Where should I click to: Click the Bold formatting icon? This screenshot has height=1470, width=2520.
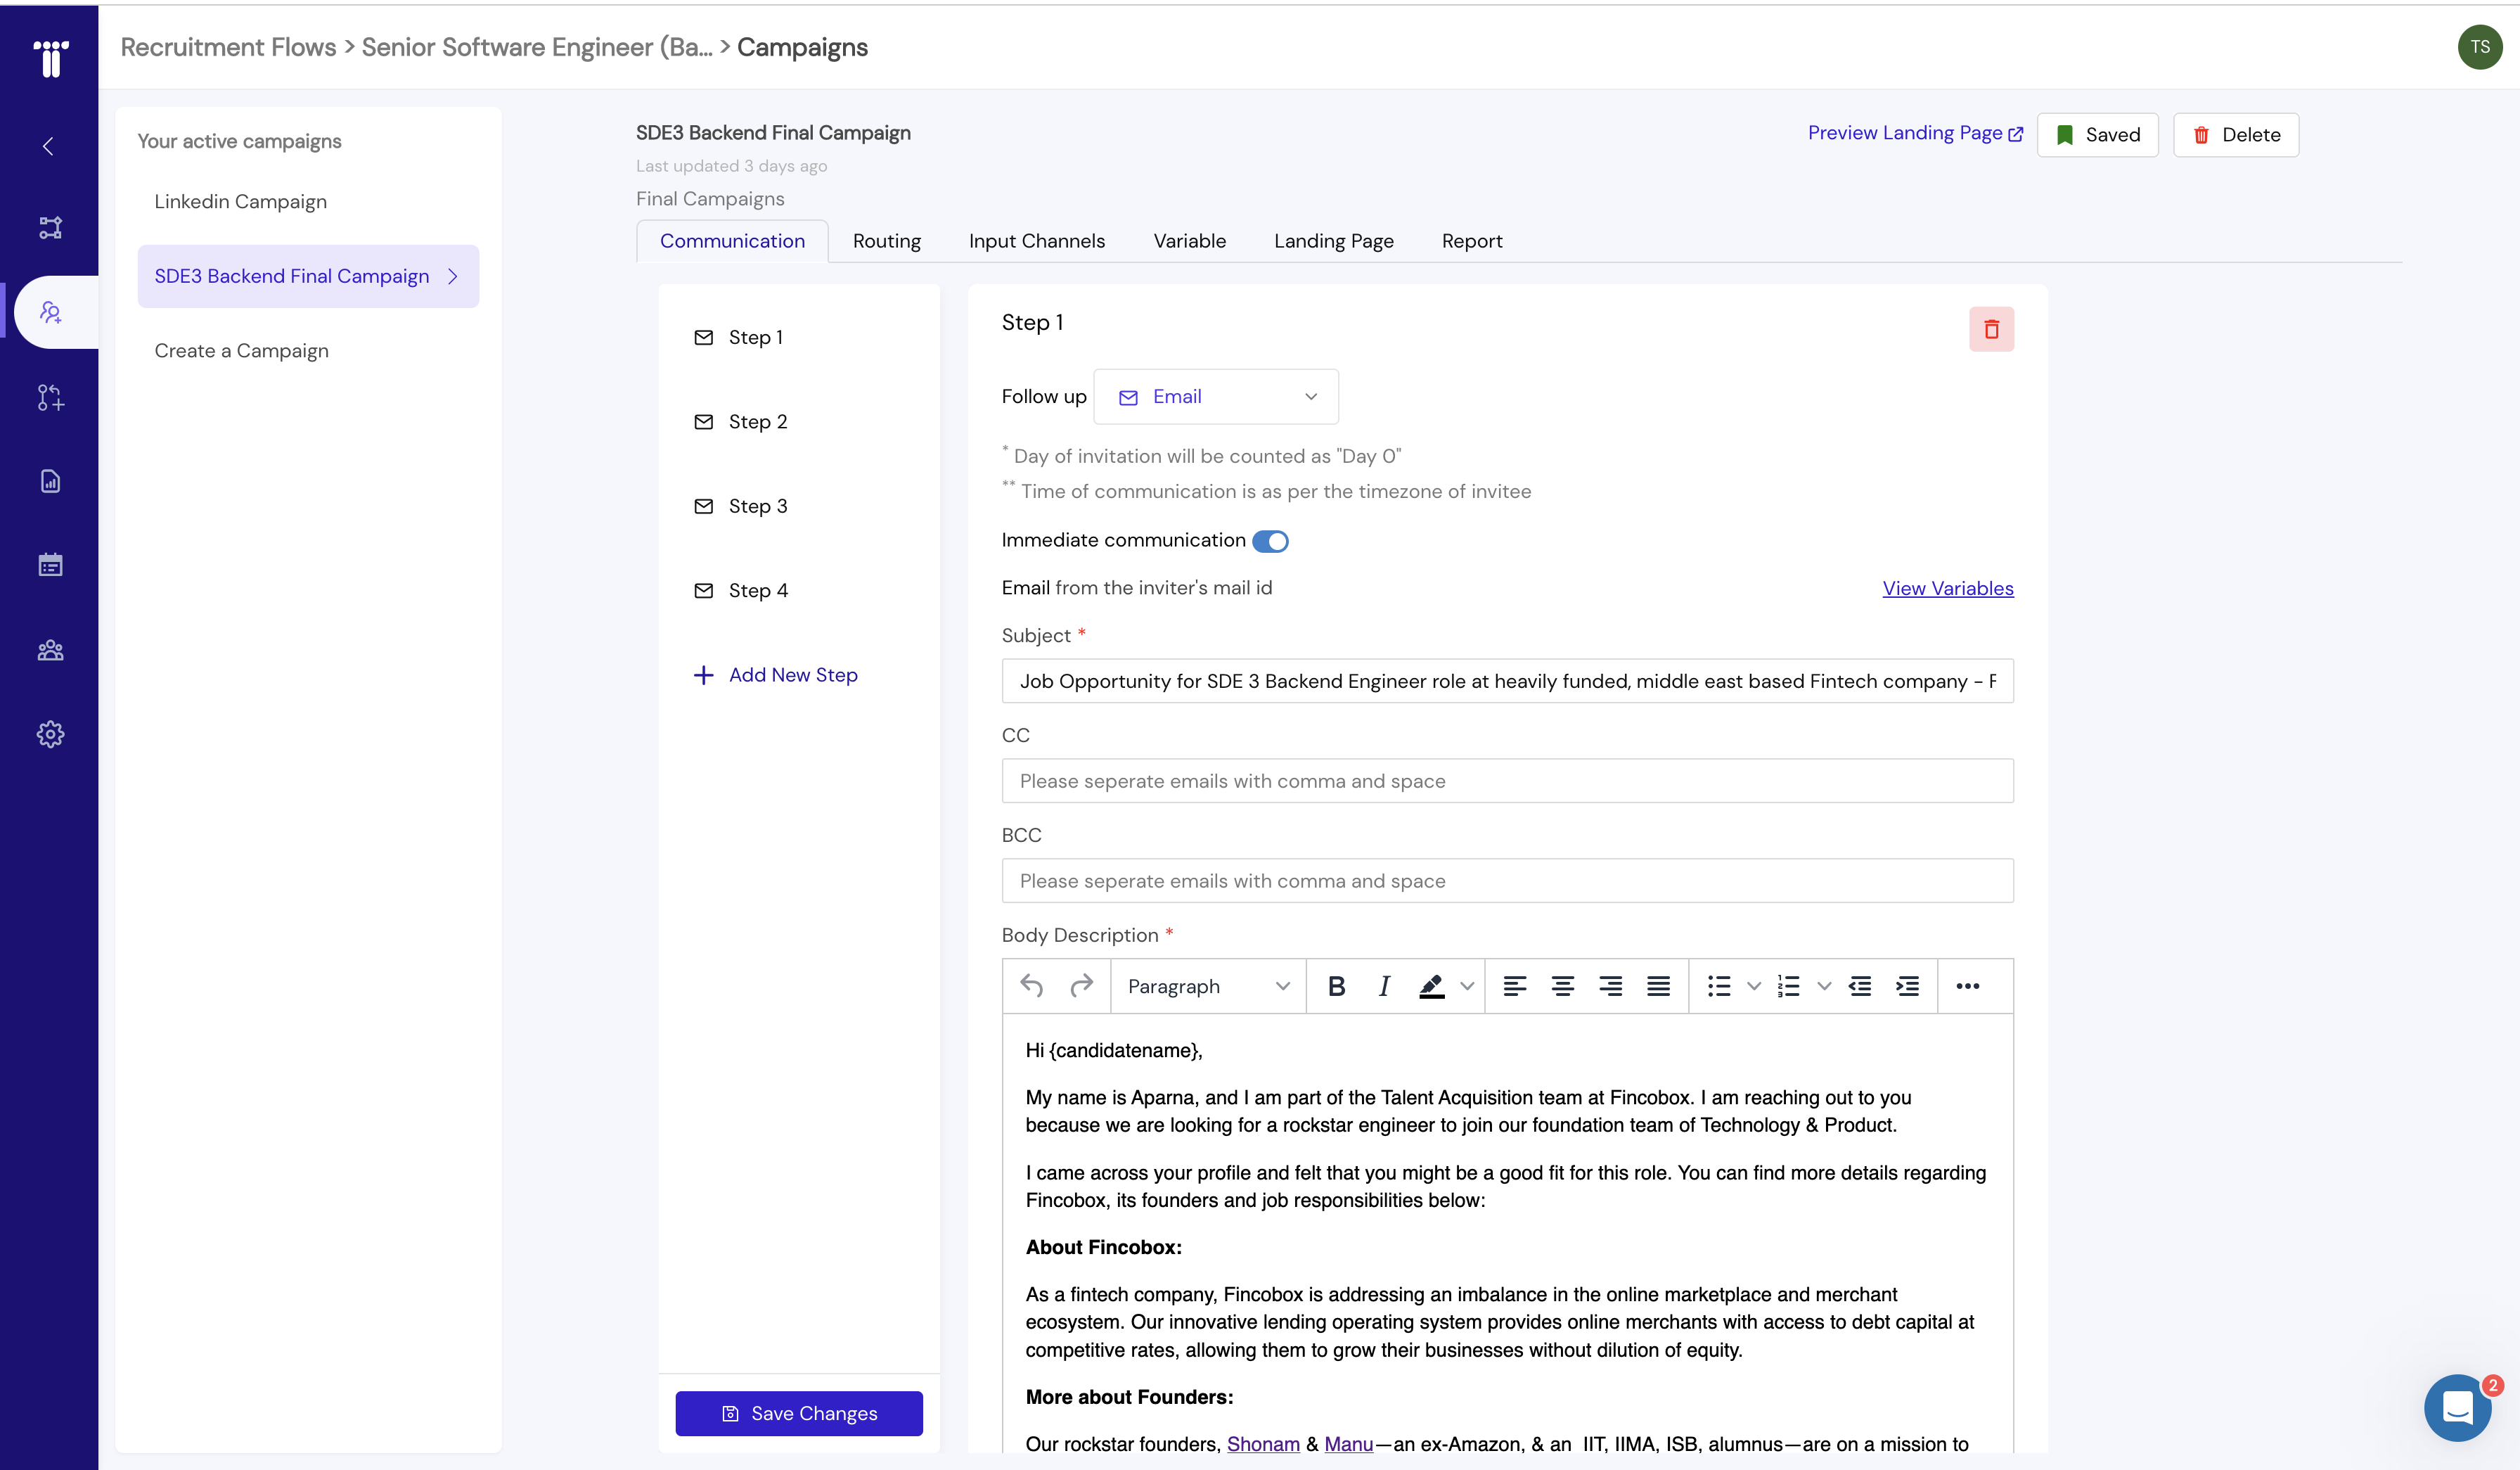point(1336,986)
